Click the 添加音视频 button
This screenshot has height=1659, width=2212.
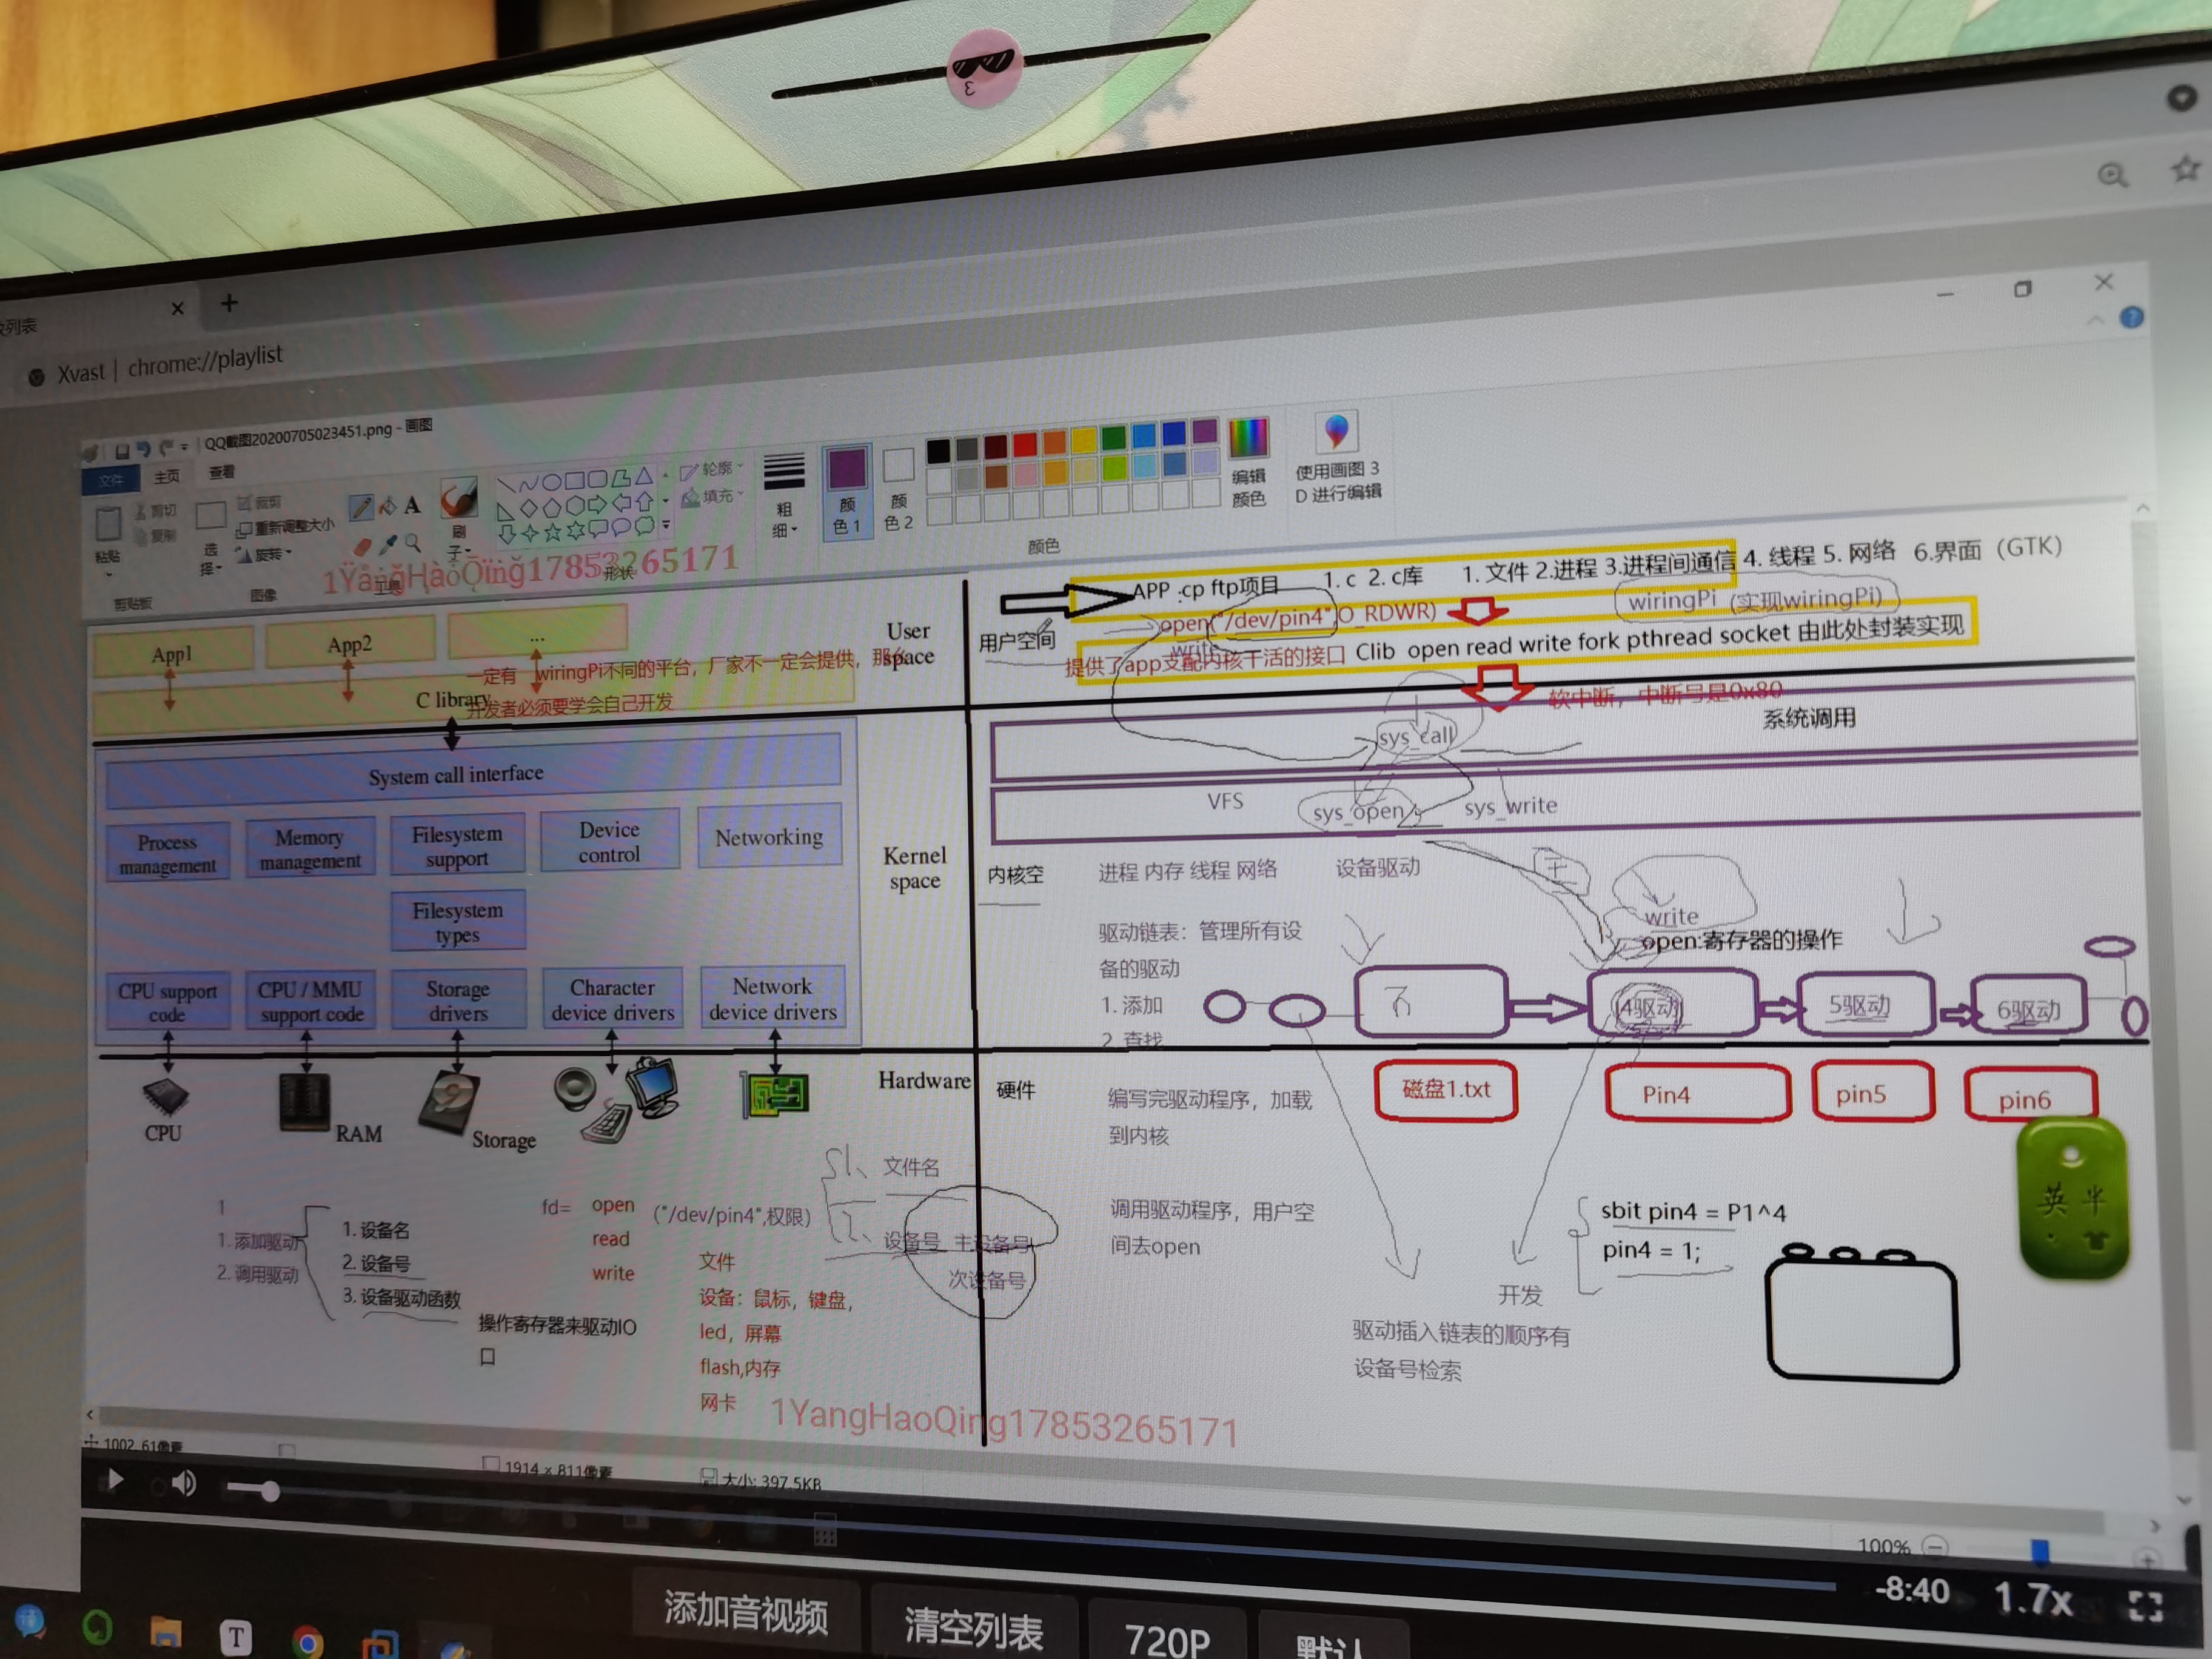click(x=746, y=1614)
